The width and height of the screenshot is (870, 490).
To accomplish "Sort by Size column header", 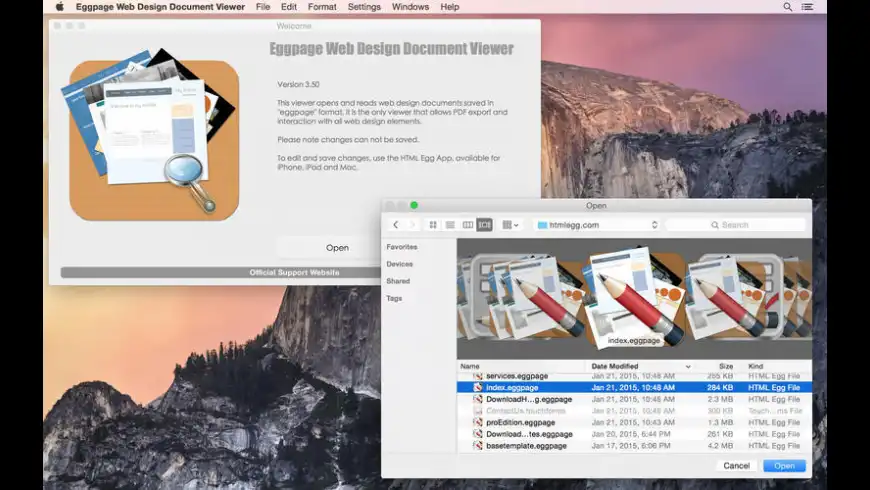I will pyautogui.click(x=726, y=366).
